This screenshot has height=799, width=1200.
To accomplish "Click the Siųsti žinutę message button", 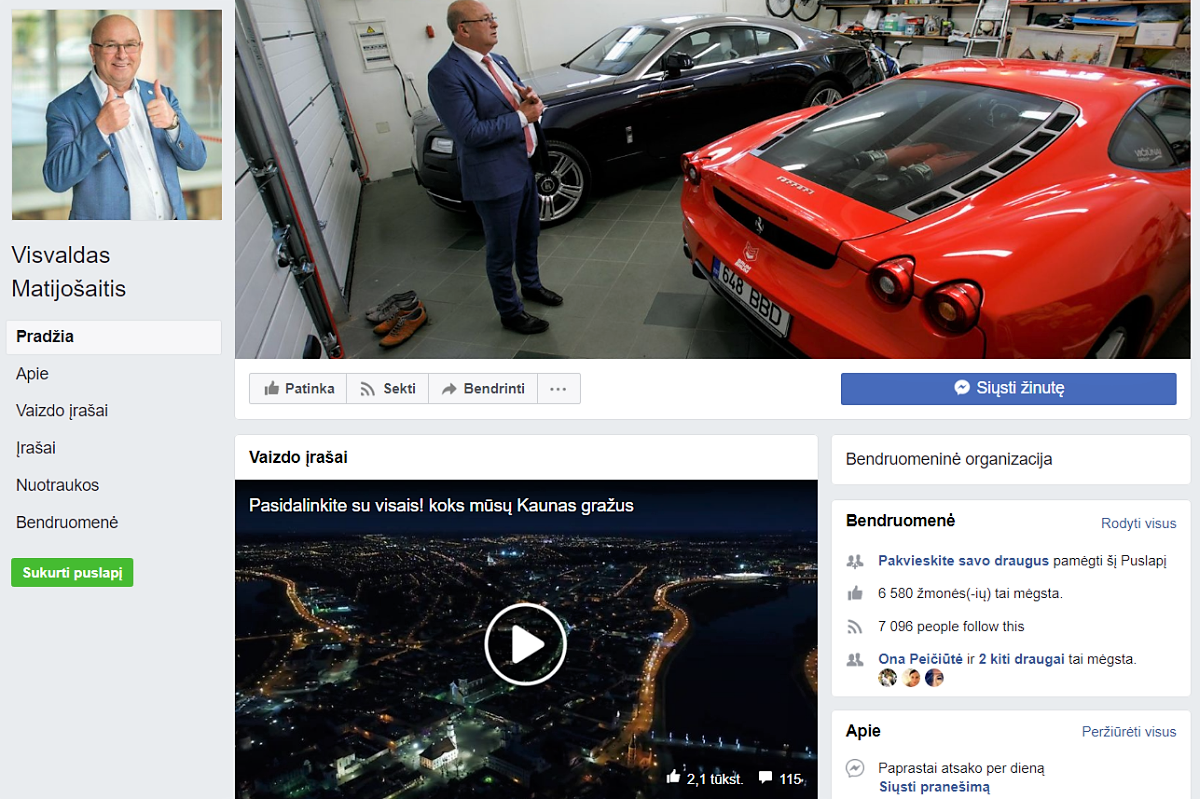I will [1008, 388].
